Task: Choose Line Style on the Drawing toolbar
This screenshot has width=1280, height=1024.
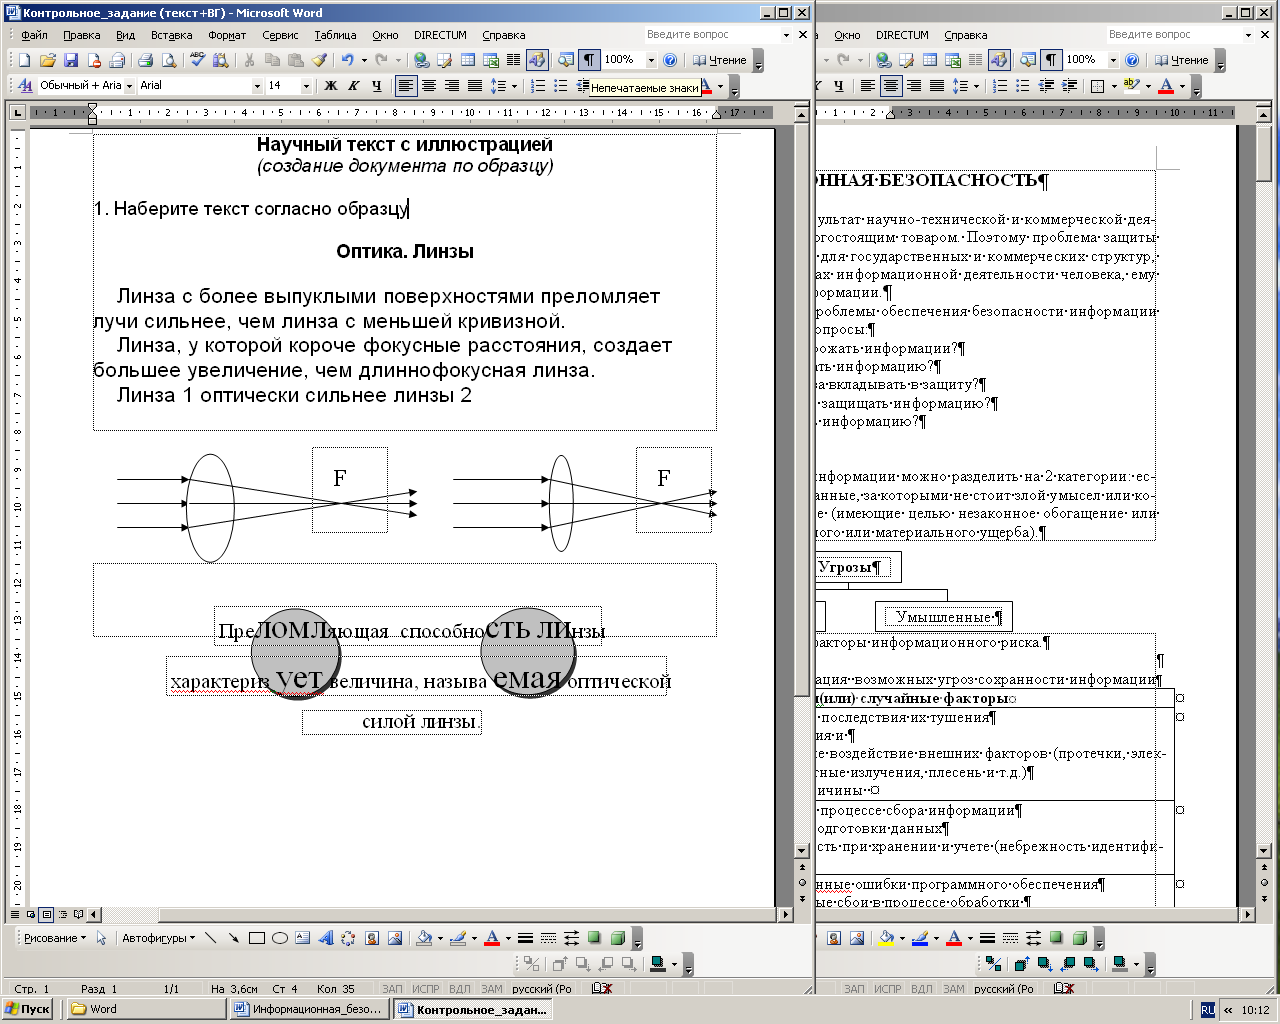Action: pos(525,938)
